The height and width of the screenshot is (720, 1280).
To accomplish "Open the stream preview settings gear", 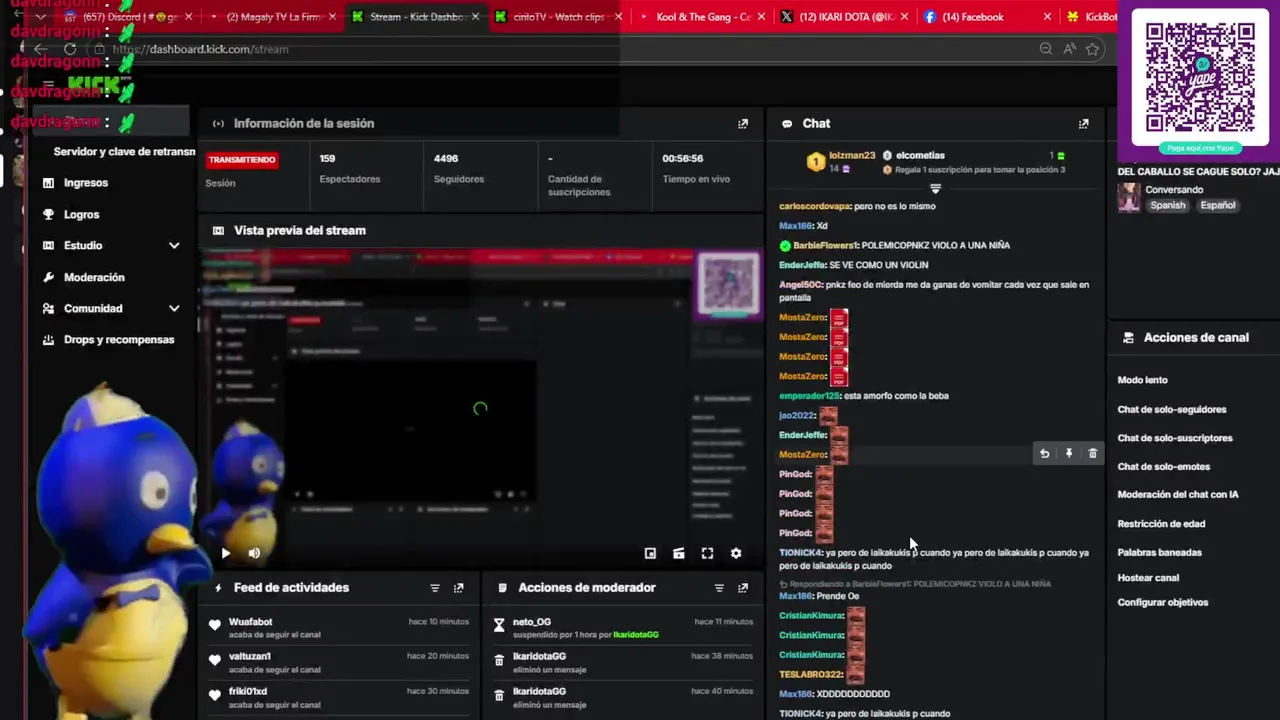I will point(736,553).
